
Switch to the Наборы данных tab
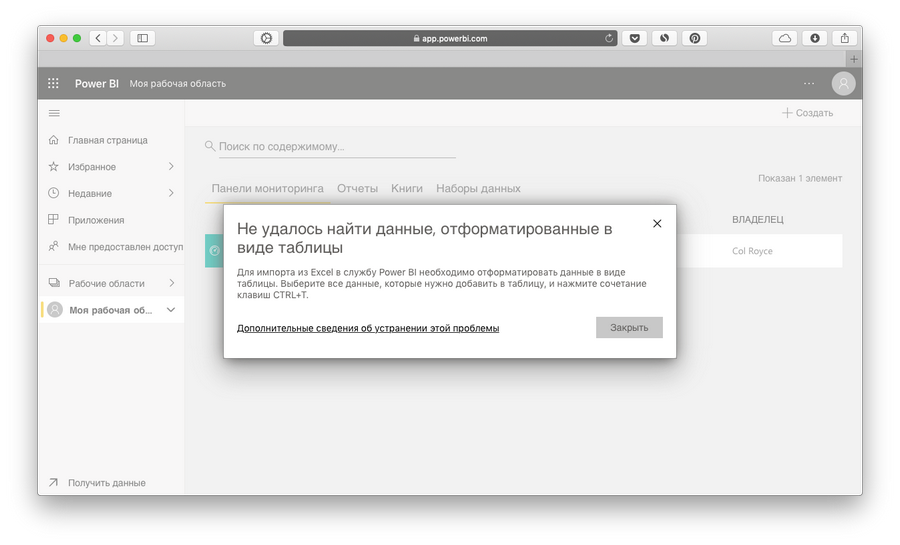tap(478, 188)
